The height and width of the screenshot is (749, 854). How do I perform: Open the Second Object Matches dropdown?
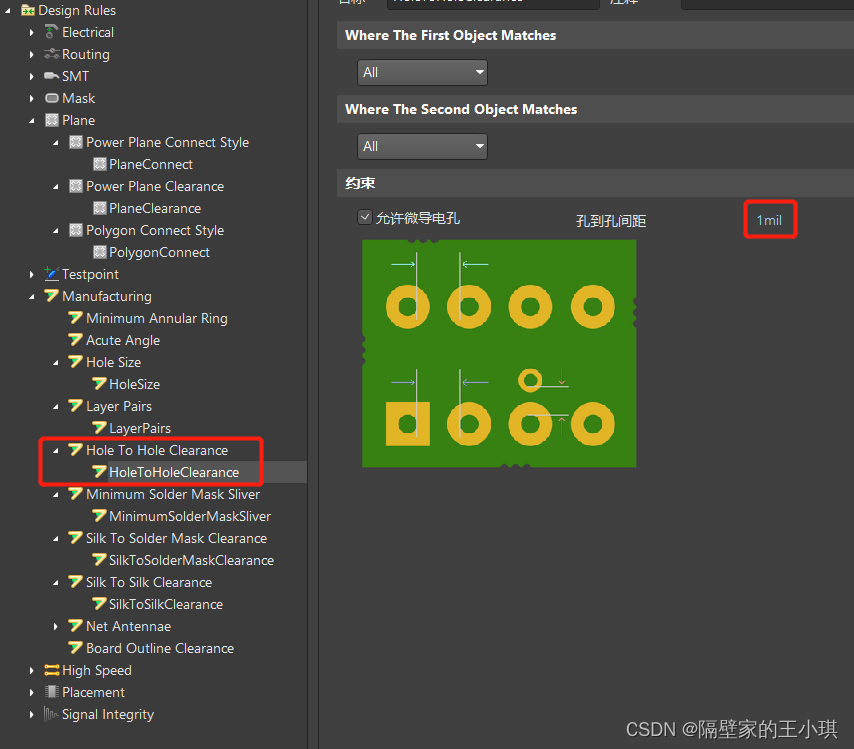point(422,146)
